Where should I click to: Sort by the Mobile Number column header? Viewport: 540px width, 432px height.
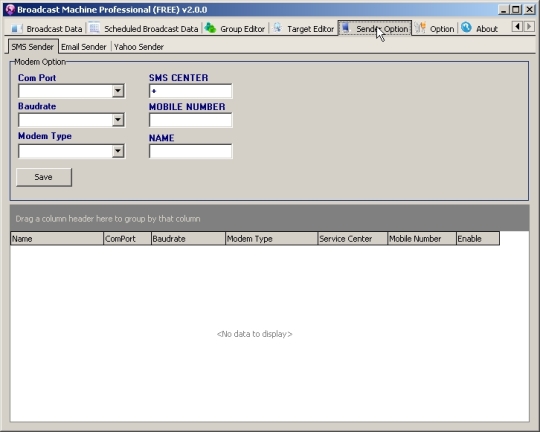(422, 238)
